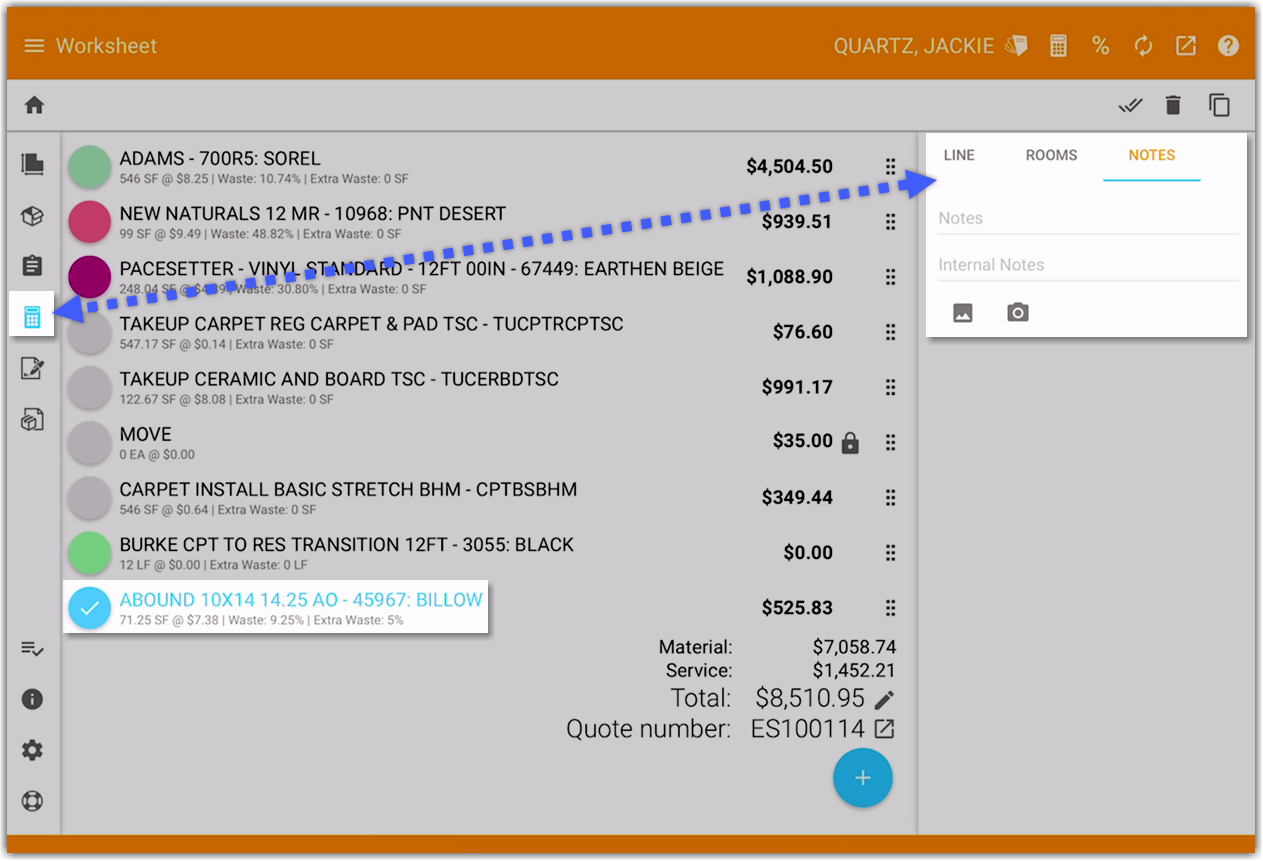Open options dots for NEW NATURALS line
The width and height of the screenshot is (1263, 861).
[x=890, y=222]
